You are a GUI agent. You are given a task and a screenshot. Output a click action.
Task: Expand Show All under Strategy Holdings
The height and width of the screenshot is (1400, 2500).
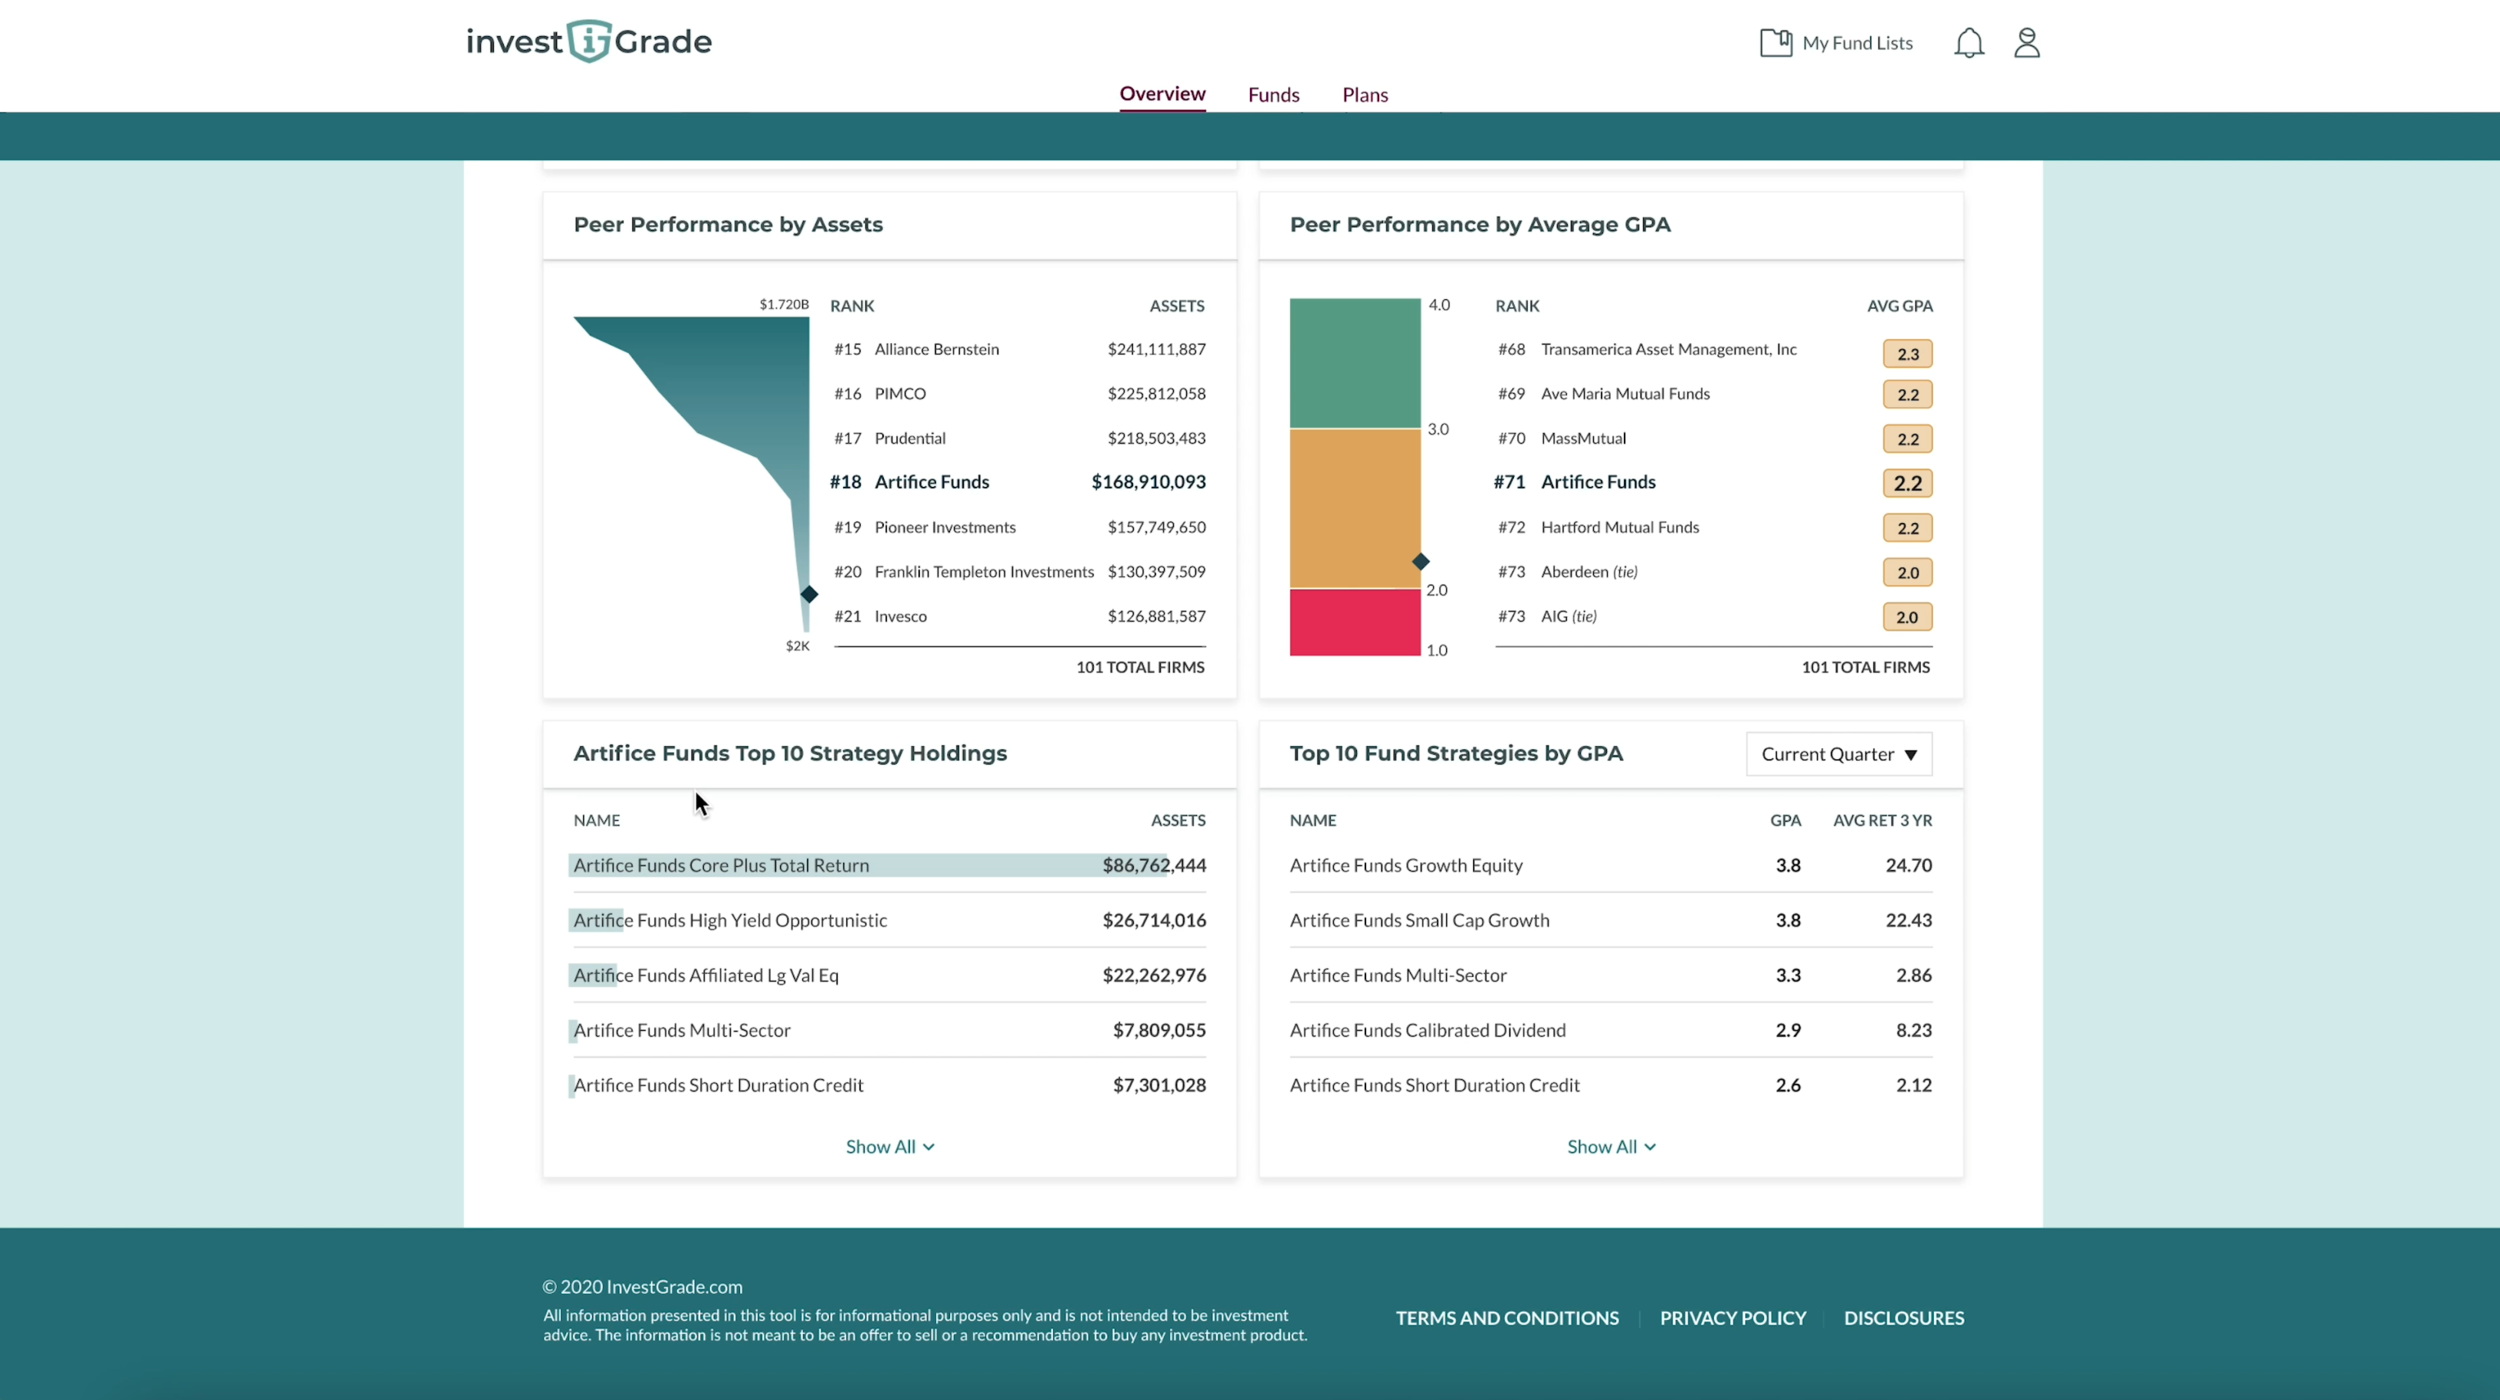pyautogui.click(x=889, y=1147)
